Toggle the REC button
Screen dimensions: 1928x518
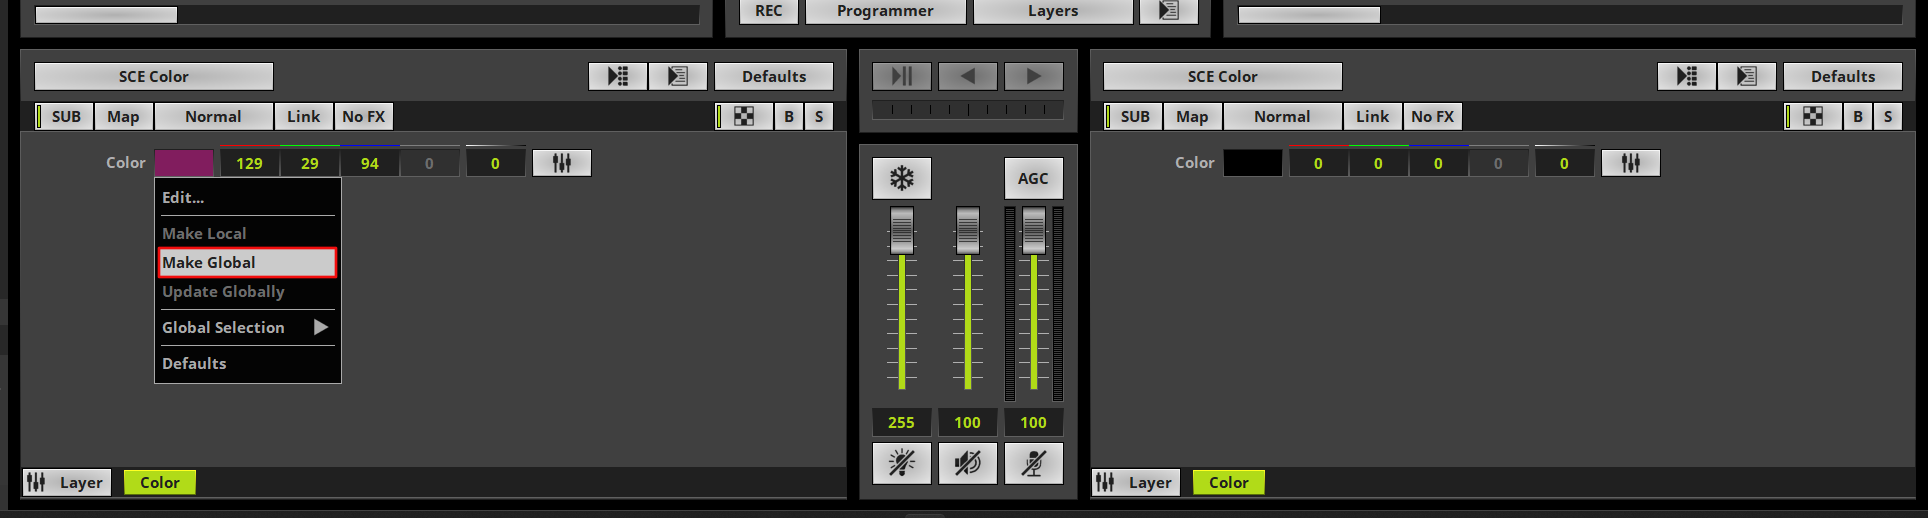tap(769, 11)
